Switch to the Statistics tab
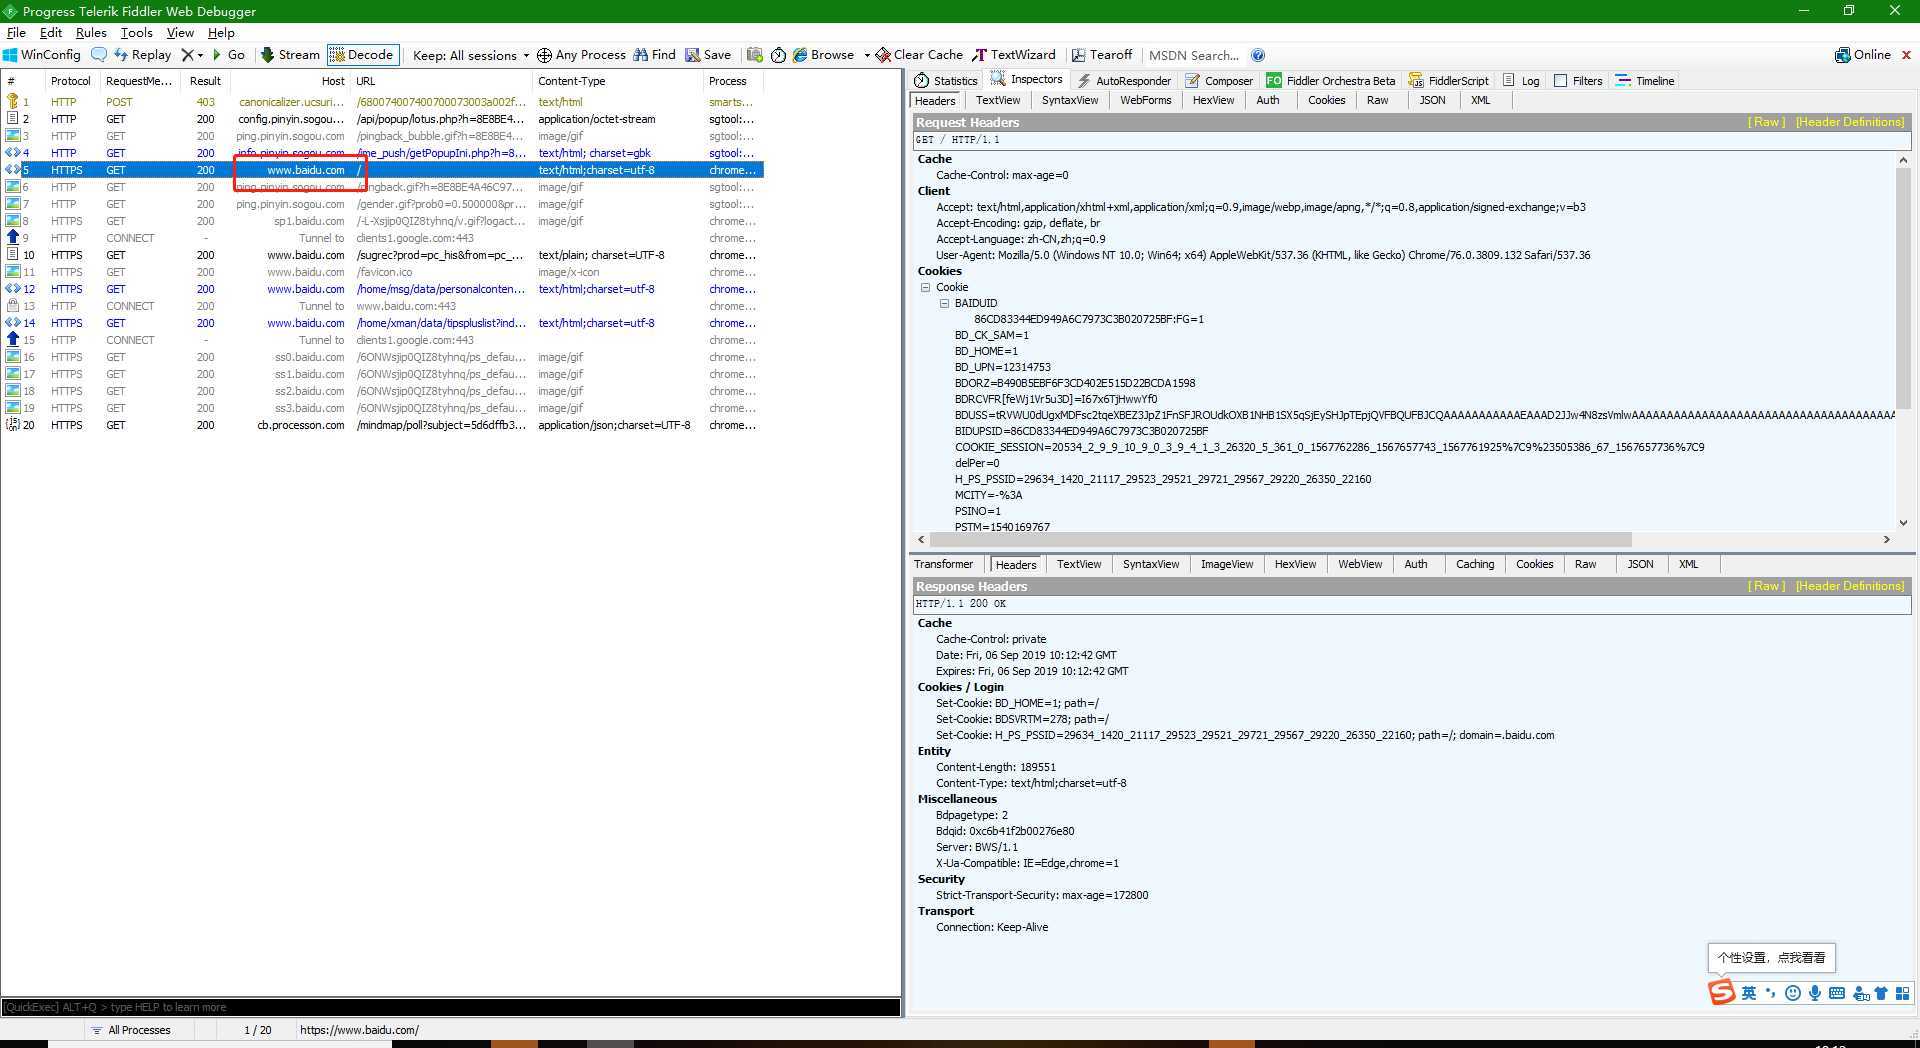Screen dimensions: 1920x1048 pyautogui.click(x=946, y=81)
